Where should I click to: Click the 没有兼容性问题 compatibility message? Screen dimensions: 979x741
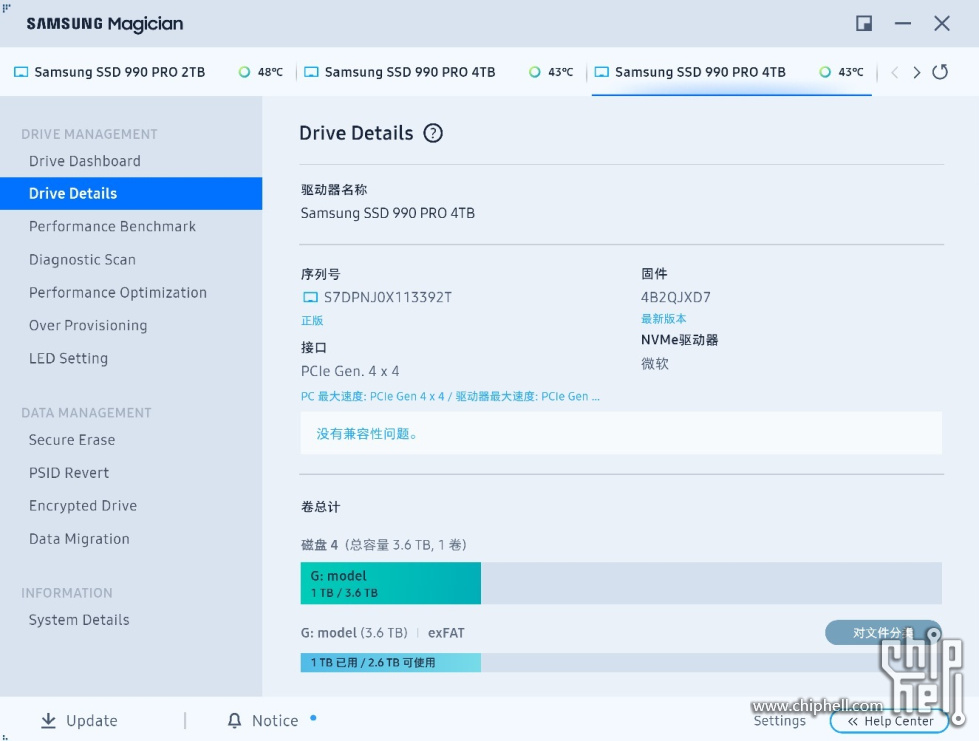pyautogui.click(x=621, y=433)
